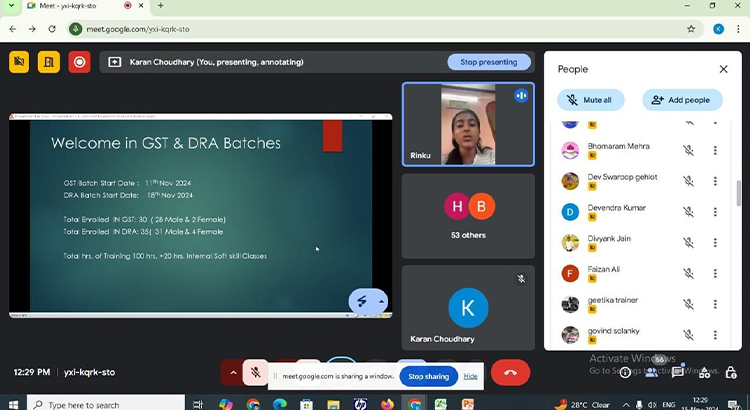Click the Windows taskbar search box
Image resolution: width=750 pixels, height=410 pixels.
point(95,404)
